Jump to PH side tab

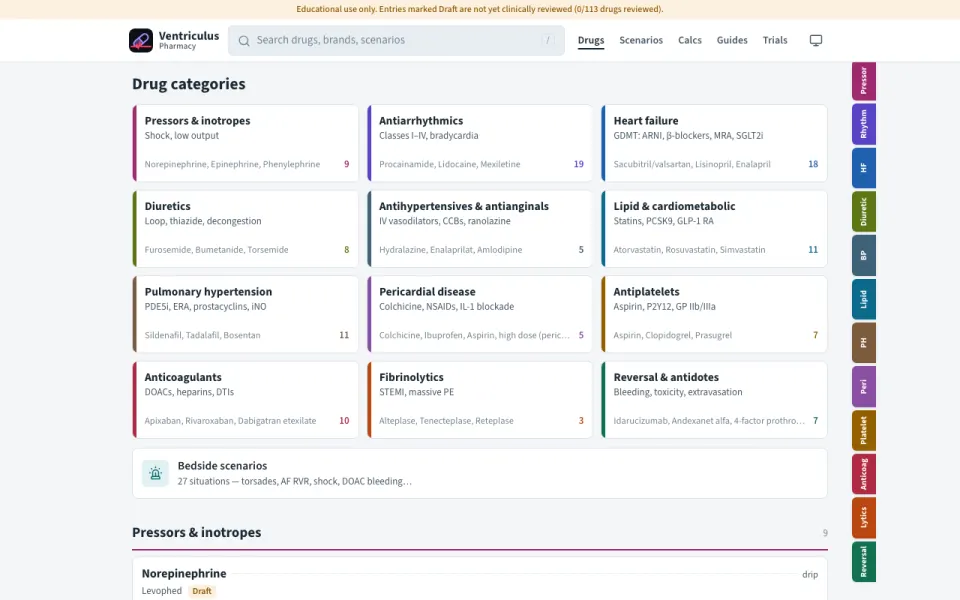[x=864, y=343]
